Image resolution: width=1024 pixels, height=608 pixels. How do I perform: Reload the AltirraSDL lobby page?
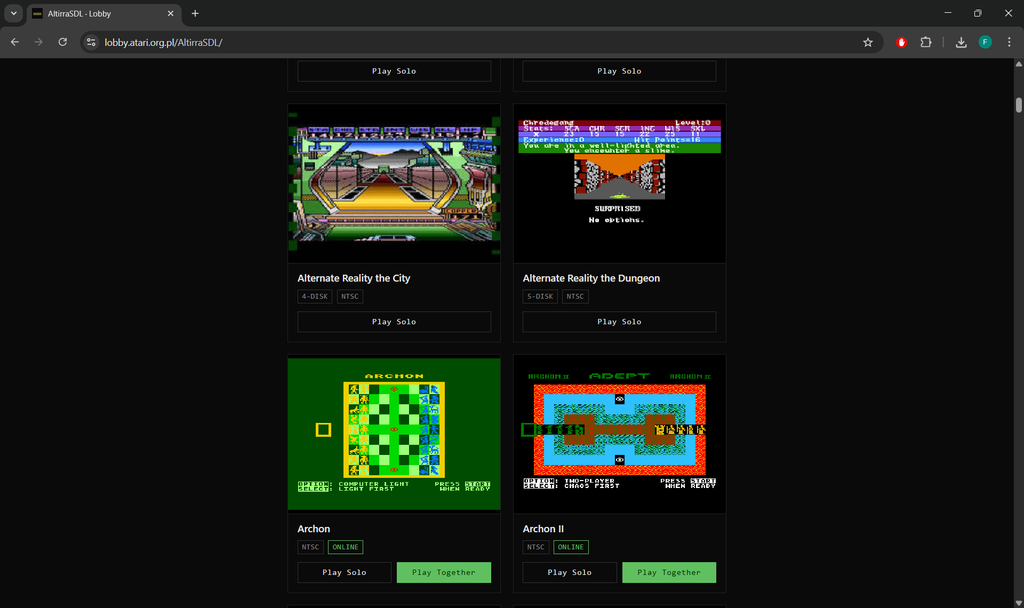click(63, 42)
